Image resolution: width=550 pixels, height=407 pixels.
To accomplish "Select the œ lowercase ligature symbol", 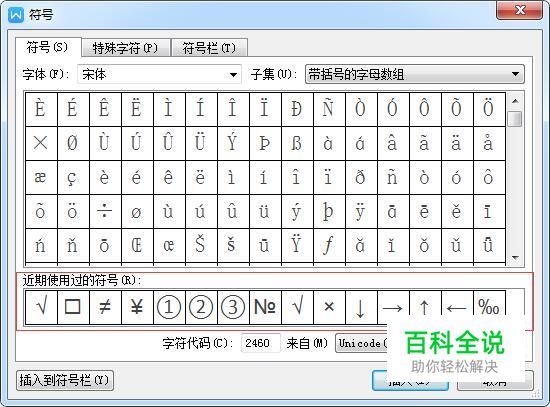I will (169, 245).
